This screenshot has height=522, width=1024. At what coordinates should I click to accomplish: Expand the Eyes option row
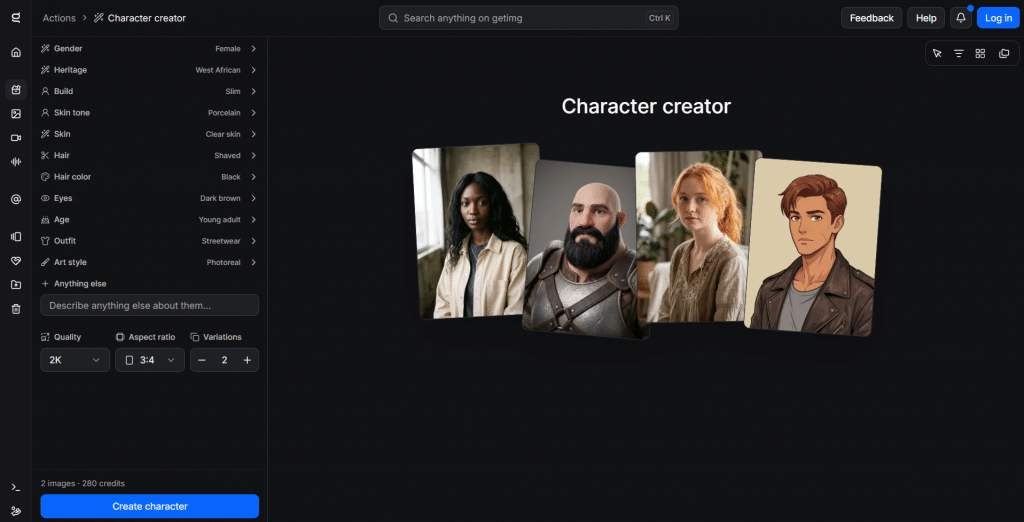click(150, 198)
